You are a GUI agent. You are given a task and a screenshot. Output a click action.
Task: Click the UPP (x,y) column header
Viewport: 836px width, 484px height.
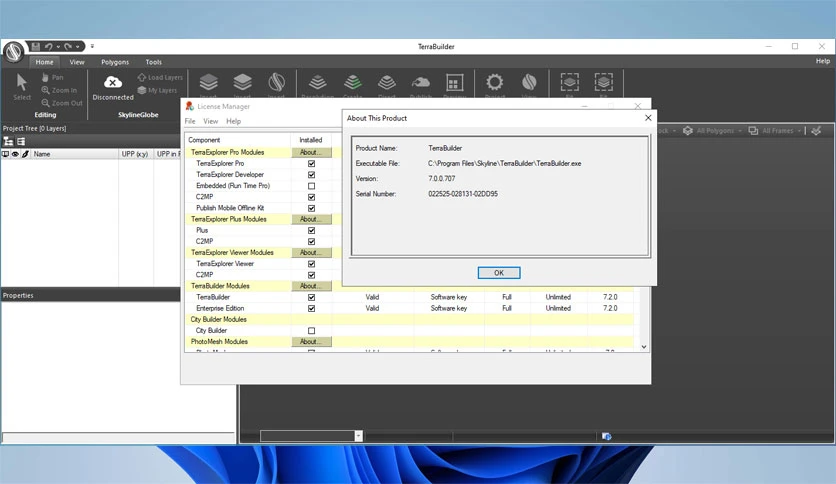pyautogui.click(x=136, y=154)
